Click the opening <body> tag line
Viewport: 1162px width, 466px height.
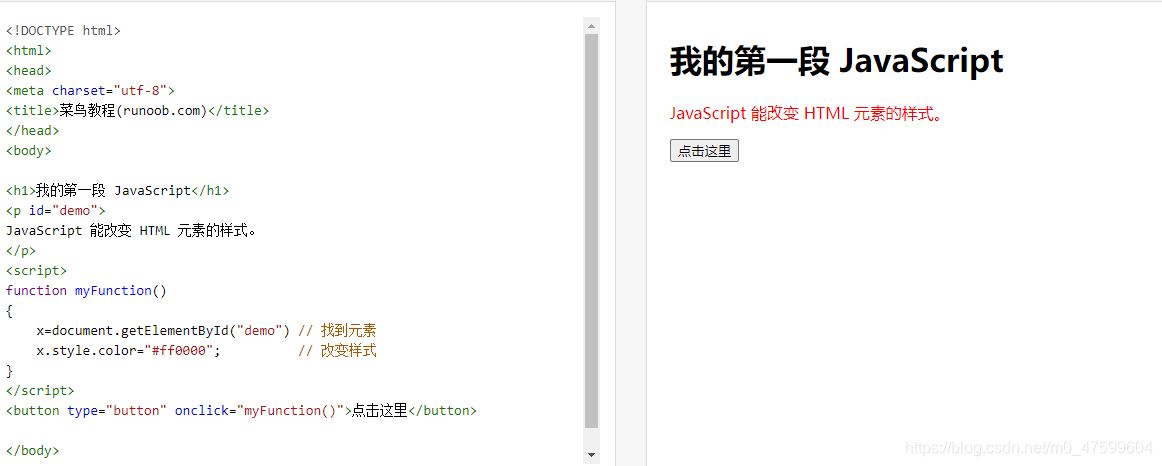coord(29,151)
